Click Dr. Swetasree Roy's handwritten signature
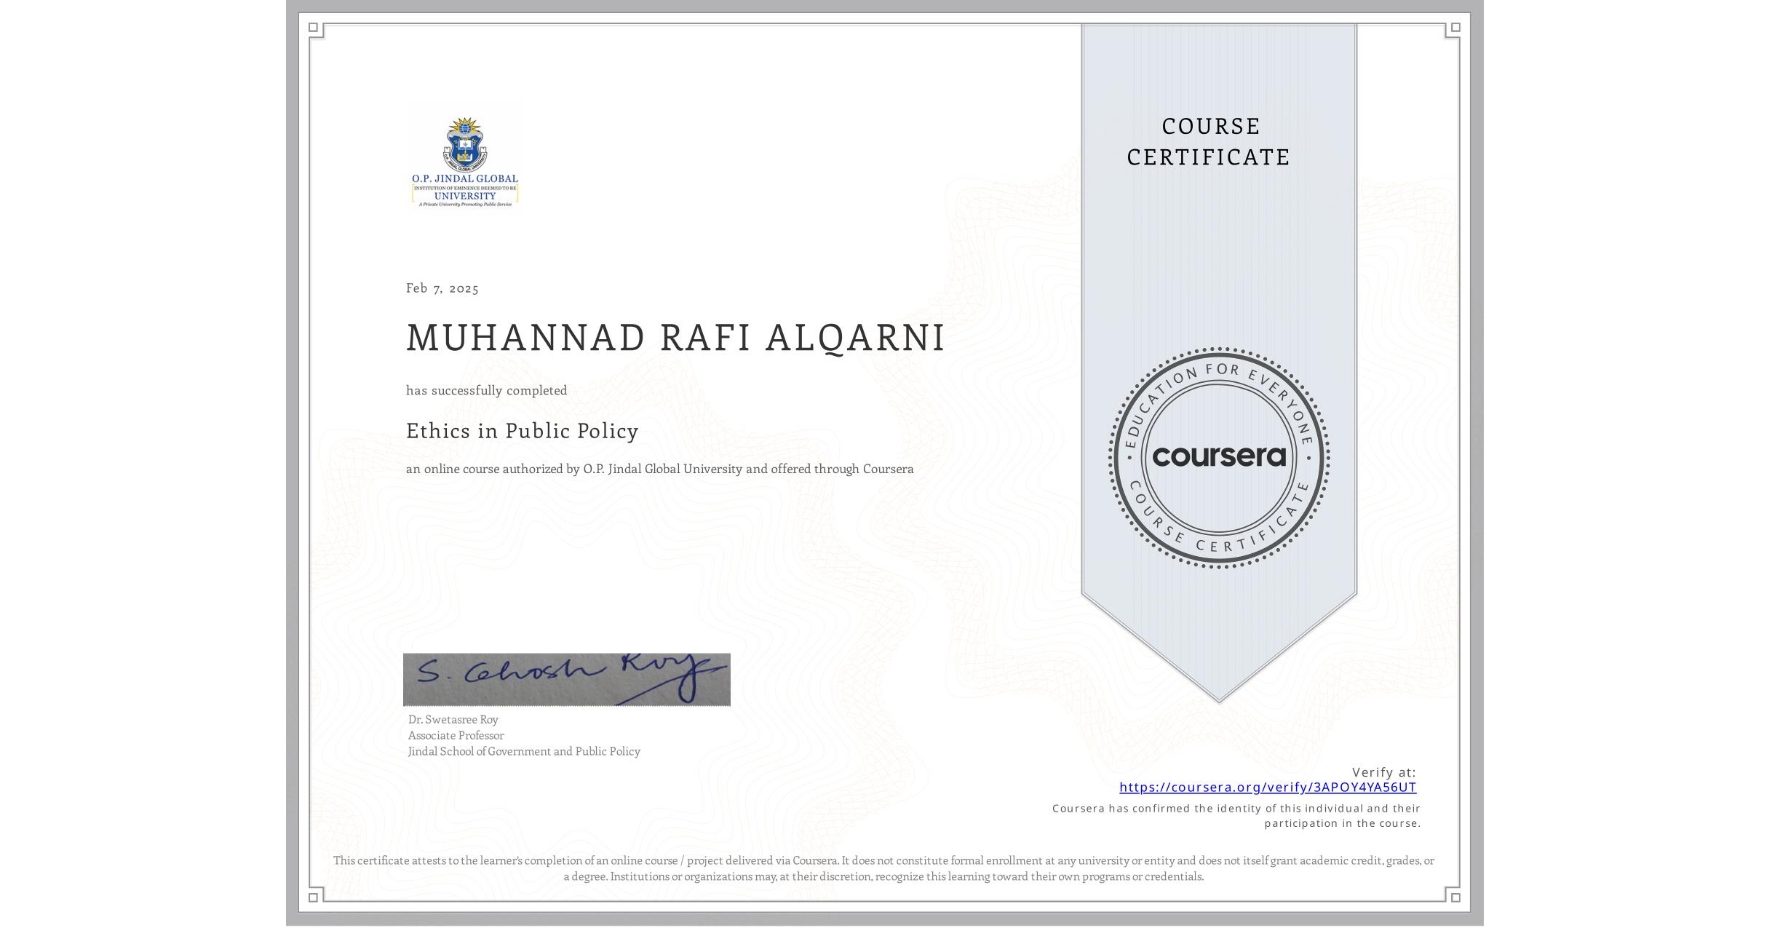 [x=566, y=677]
